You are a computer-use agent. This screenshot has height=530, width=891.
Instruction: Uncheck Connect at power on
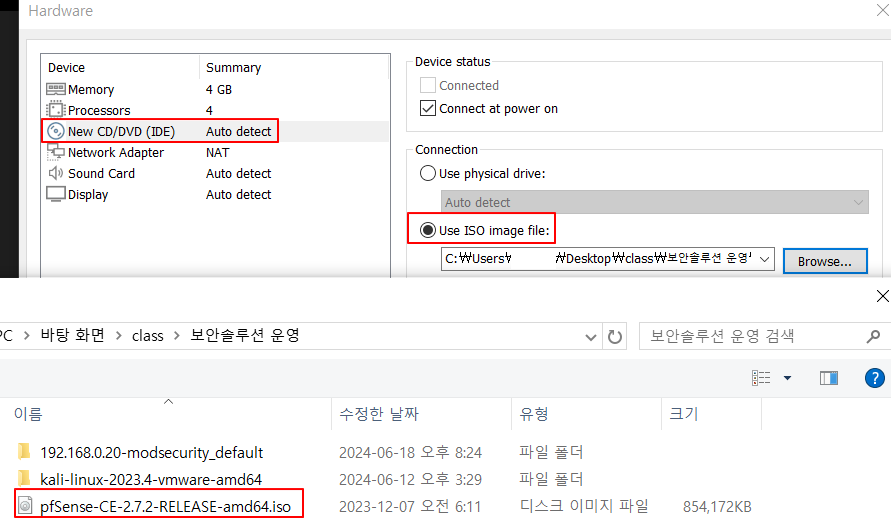tap(428, 108)
